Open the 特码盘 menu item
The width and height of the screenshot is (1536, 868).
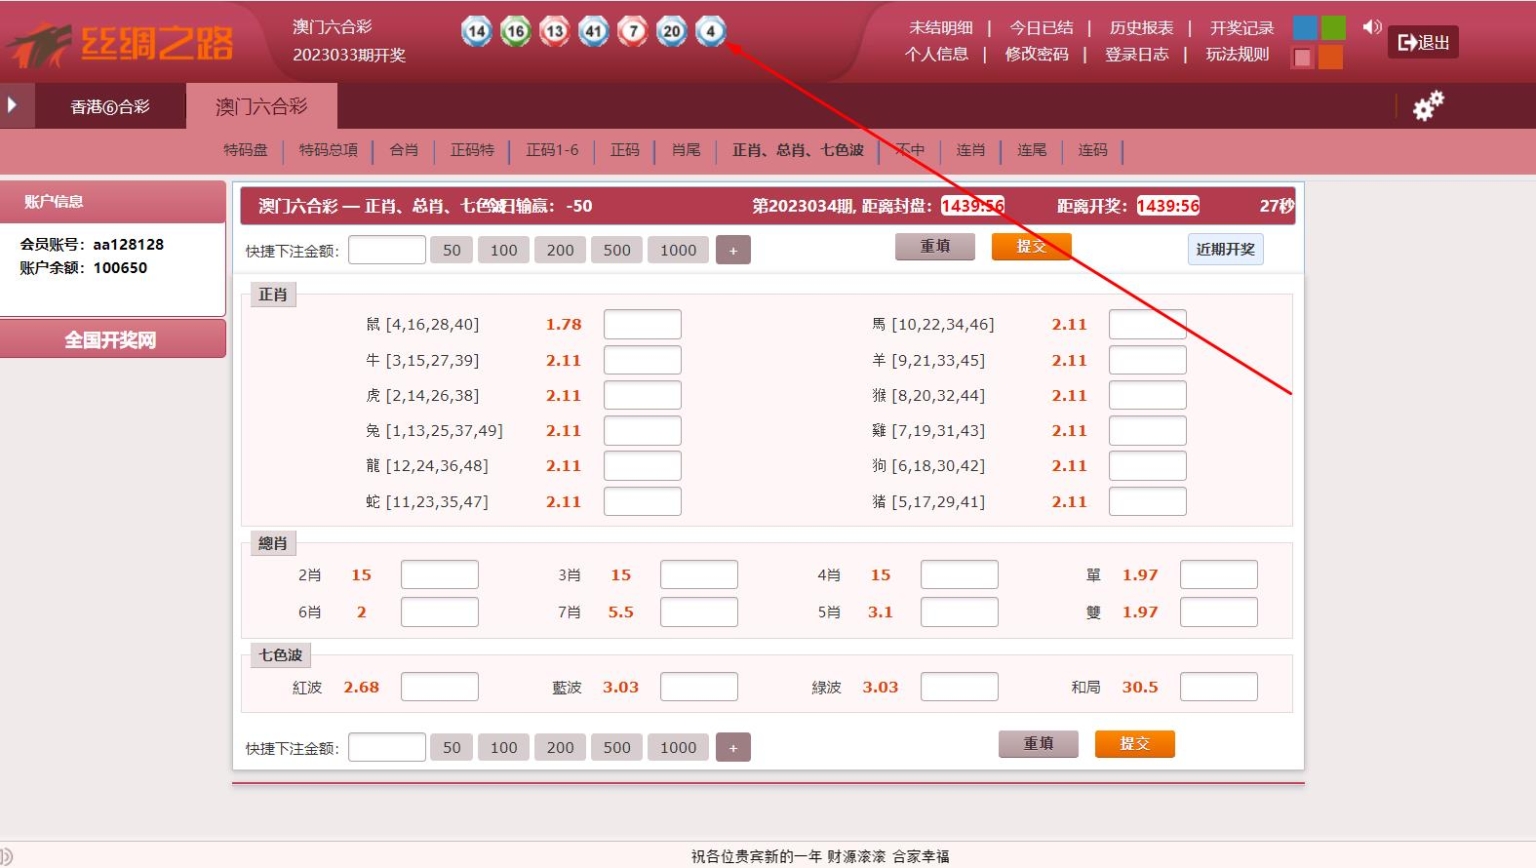click(246, 150)
